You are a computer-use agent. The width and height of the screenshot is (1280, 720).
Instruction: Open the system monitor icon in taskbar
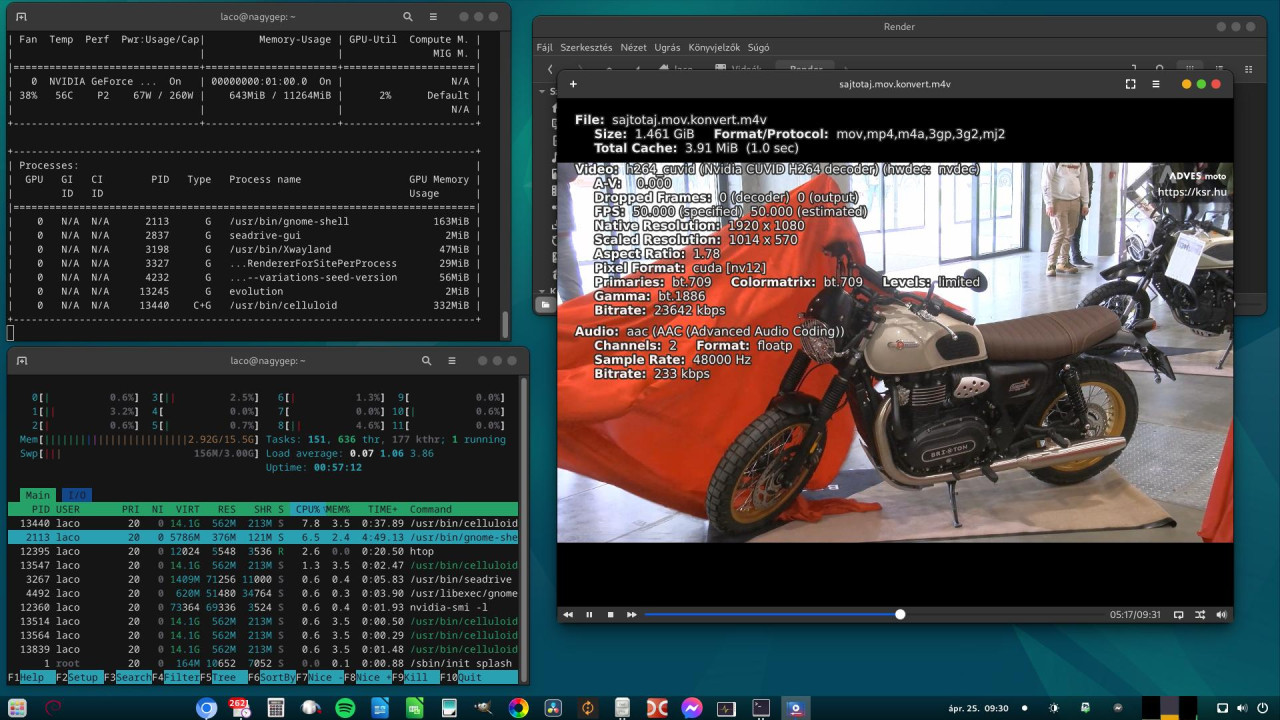coord(726,708)
